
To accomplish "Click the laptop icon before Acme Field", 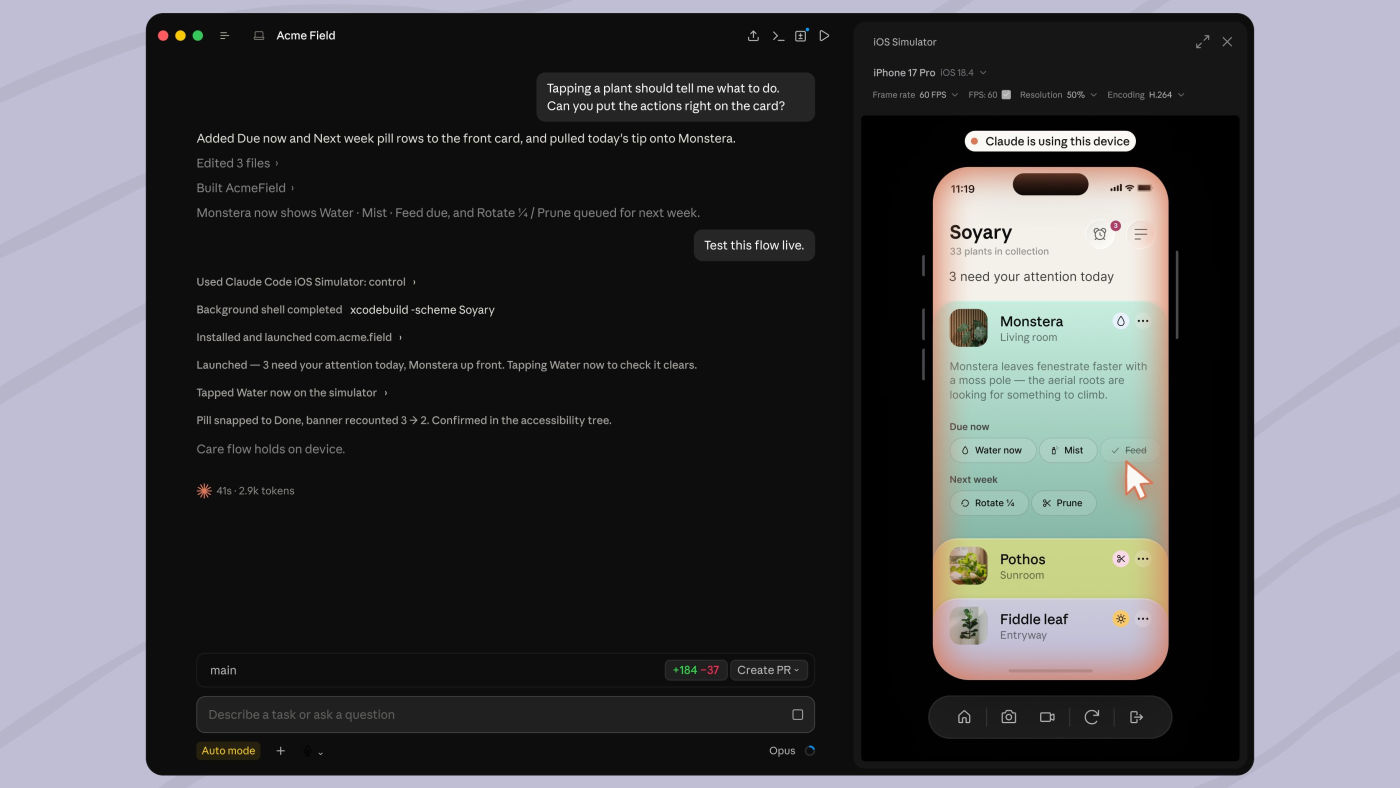I will coord(259,36).
